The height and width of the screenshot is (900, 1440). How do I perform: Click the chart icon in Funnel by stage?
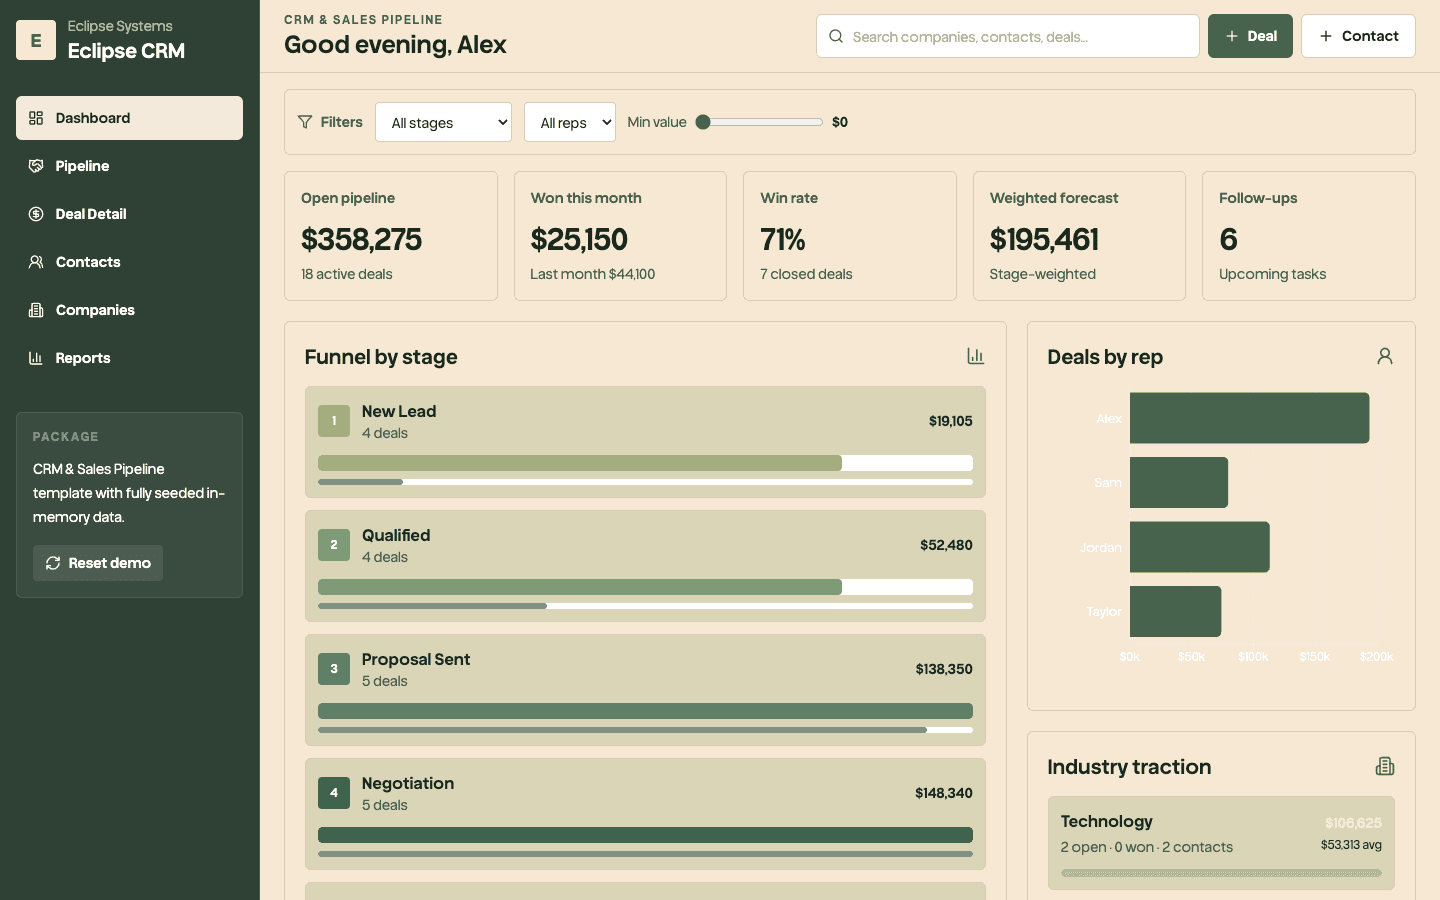[976, 356]
